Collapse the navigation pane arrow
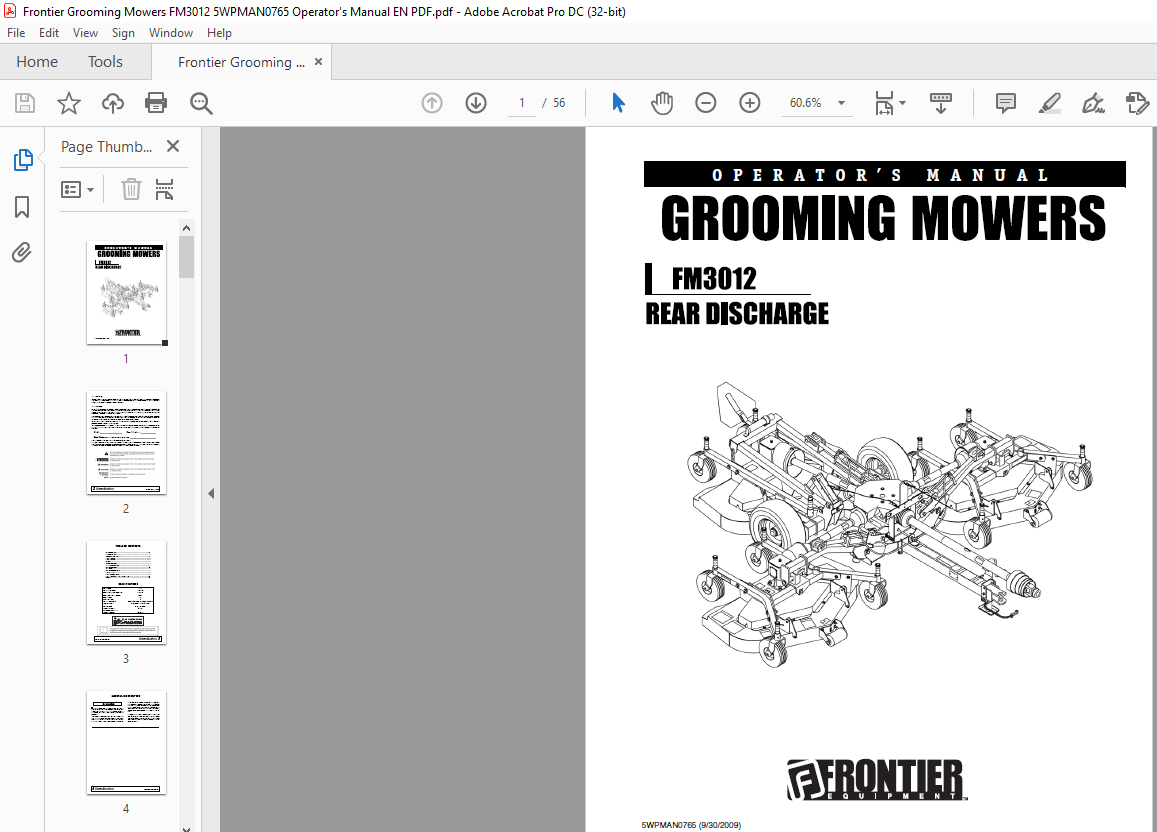Viewport: 1157px width, 832px height. (x=211, y=493)
